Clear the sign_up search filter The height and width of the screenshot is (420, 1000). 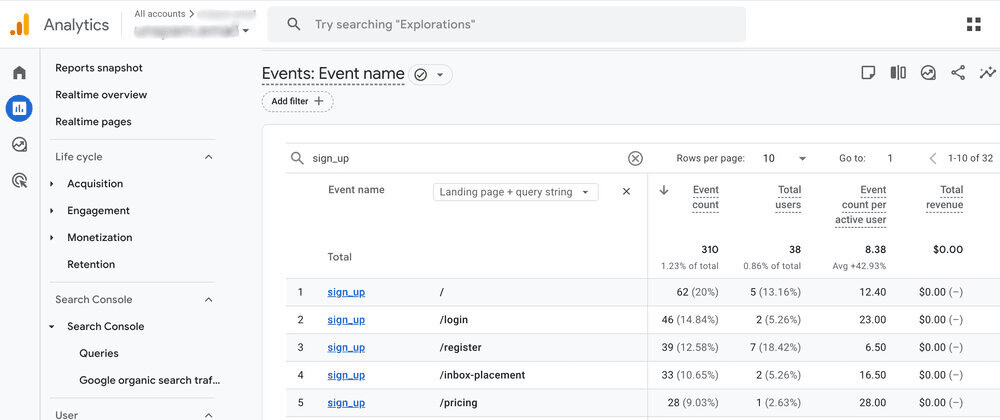pos(635,158)
